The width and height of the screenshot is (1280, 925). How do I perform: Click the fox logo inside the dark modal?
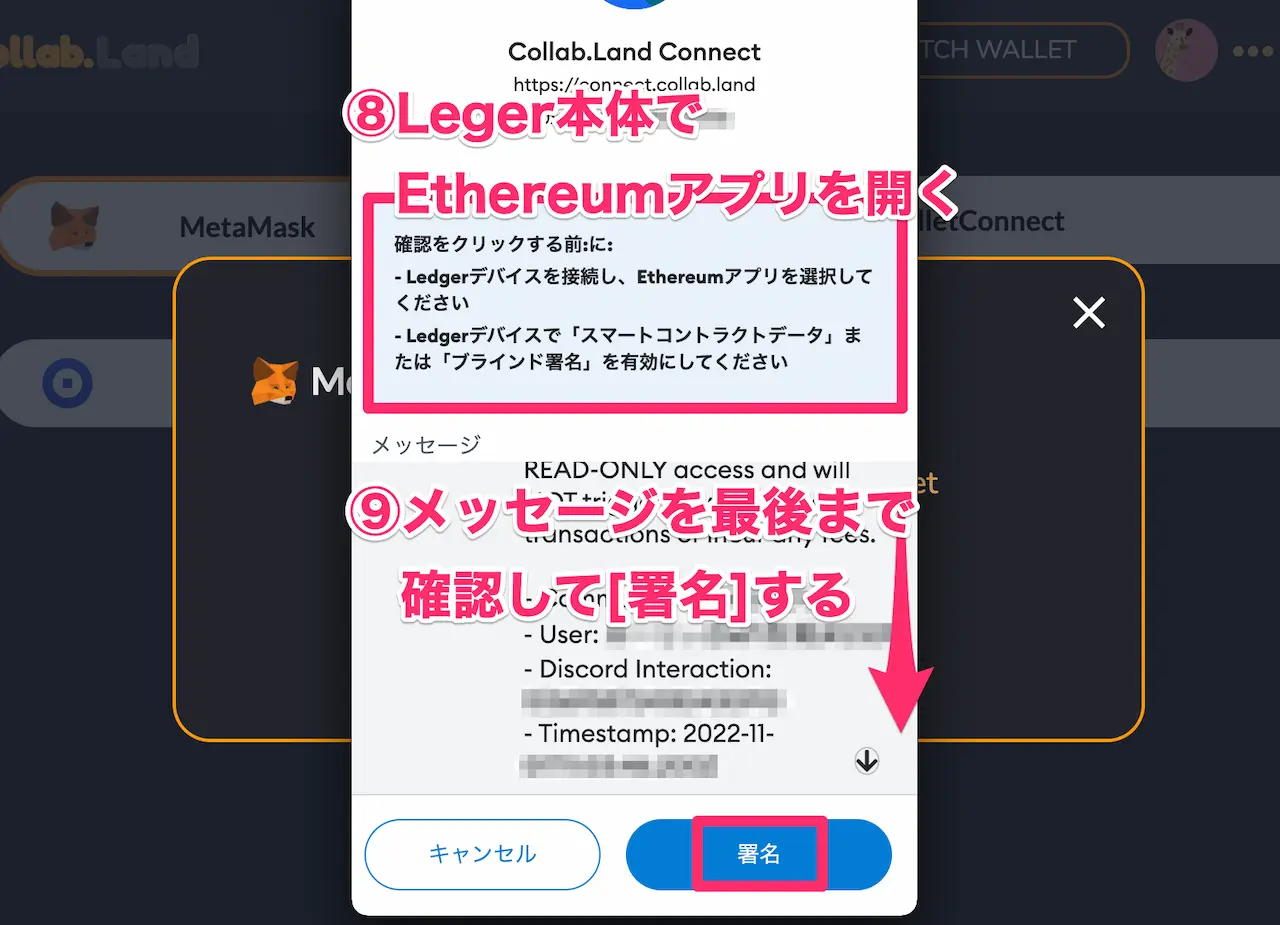274,382
